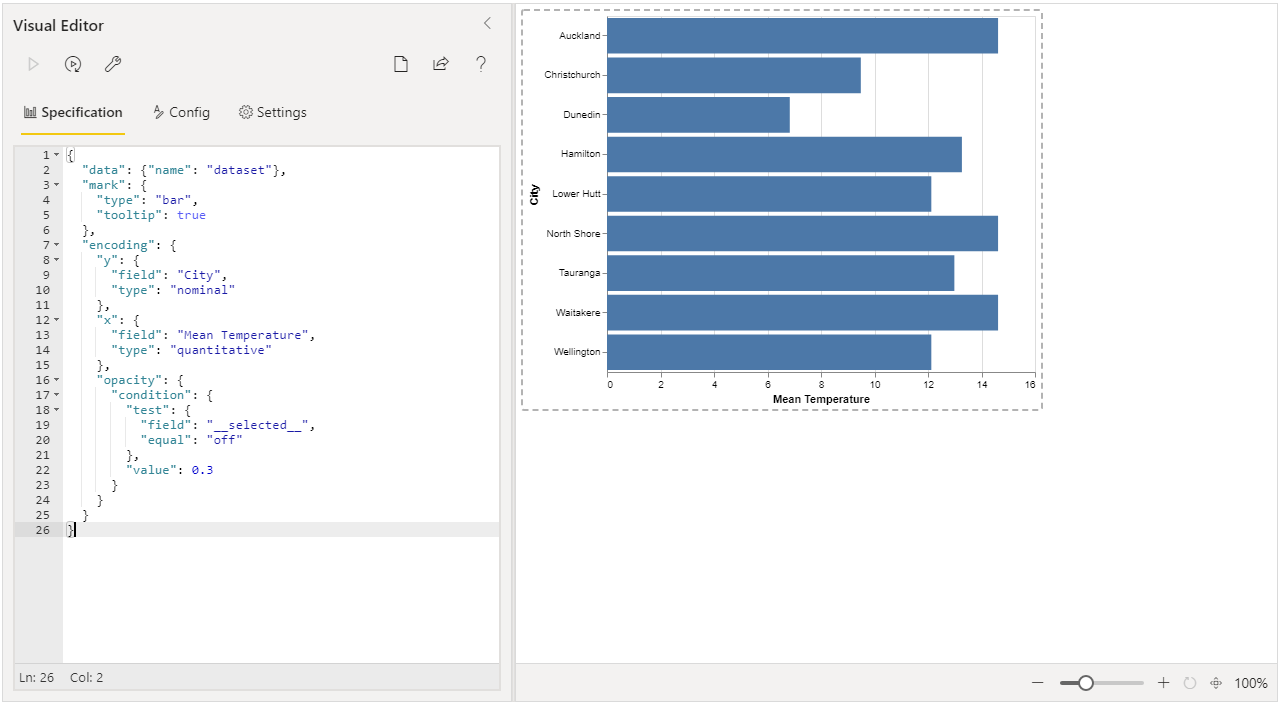Collapse the Visual Editor pane chevron
The width and height of the screenshot is (1280, 704).
[487, 23]
